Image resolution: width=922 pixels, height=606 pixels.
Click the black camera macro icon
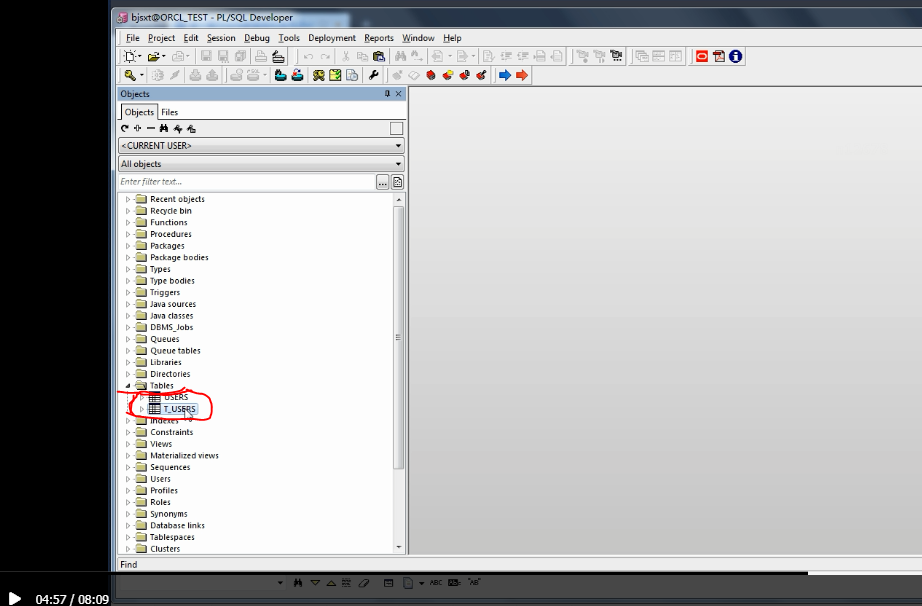coord(616,56)
